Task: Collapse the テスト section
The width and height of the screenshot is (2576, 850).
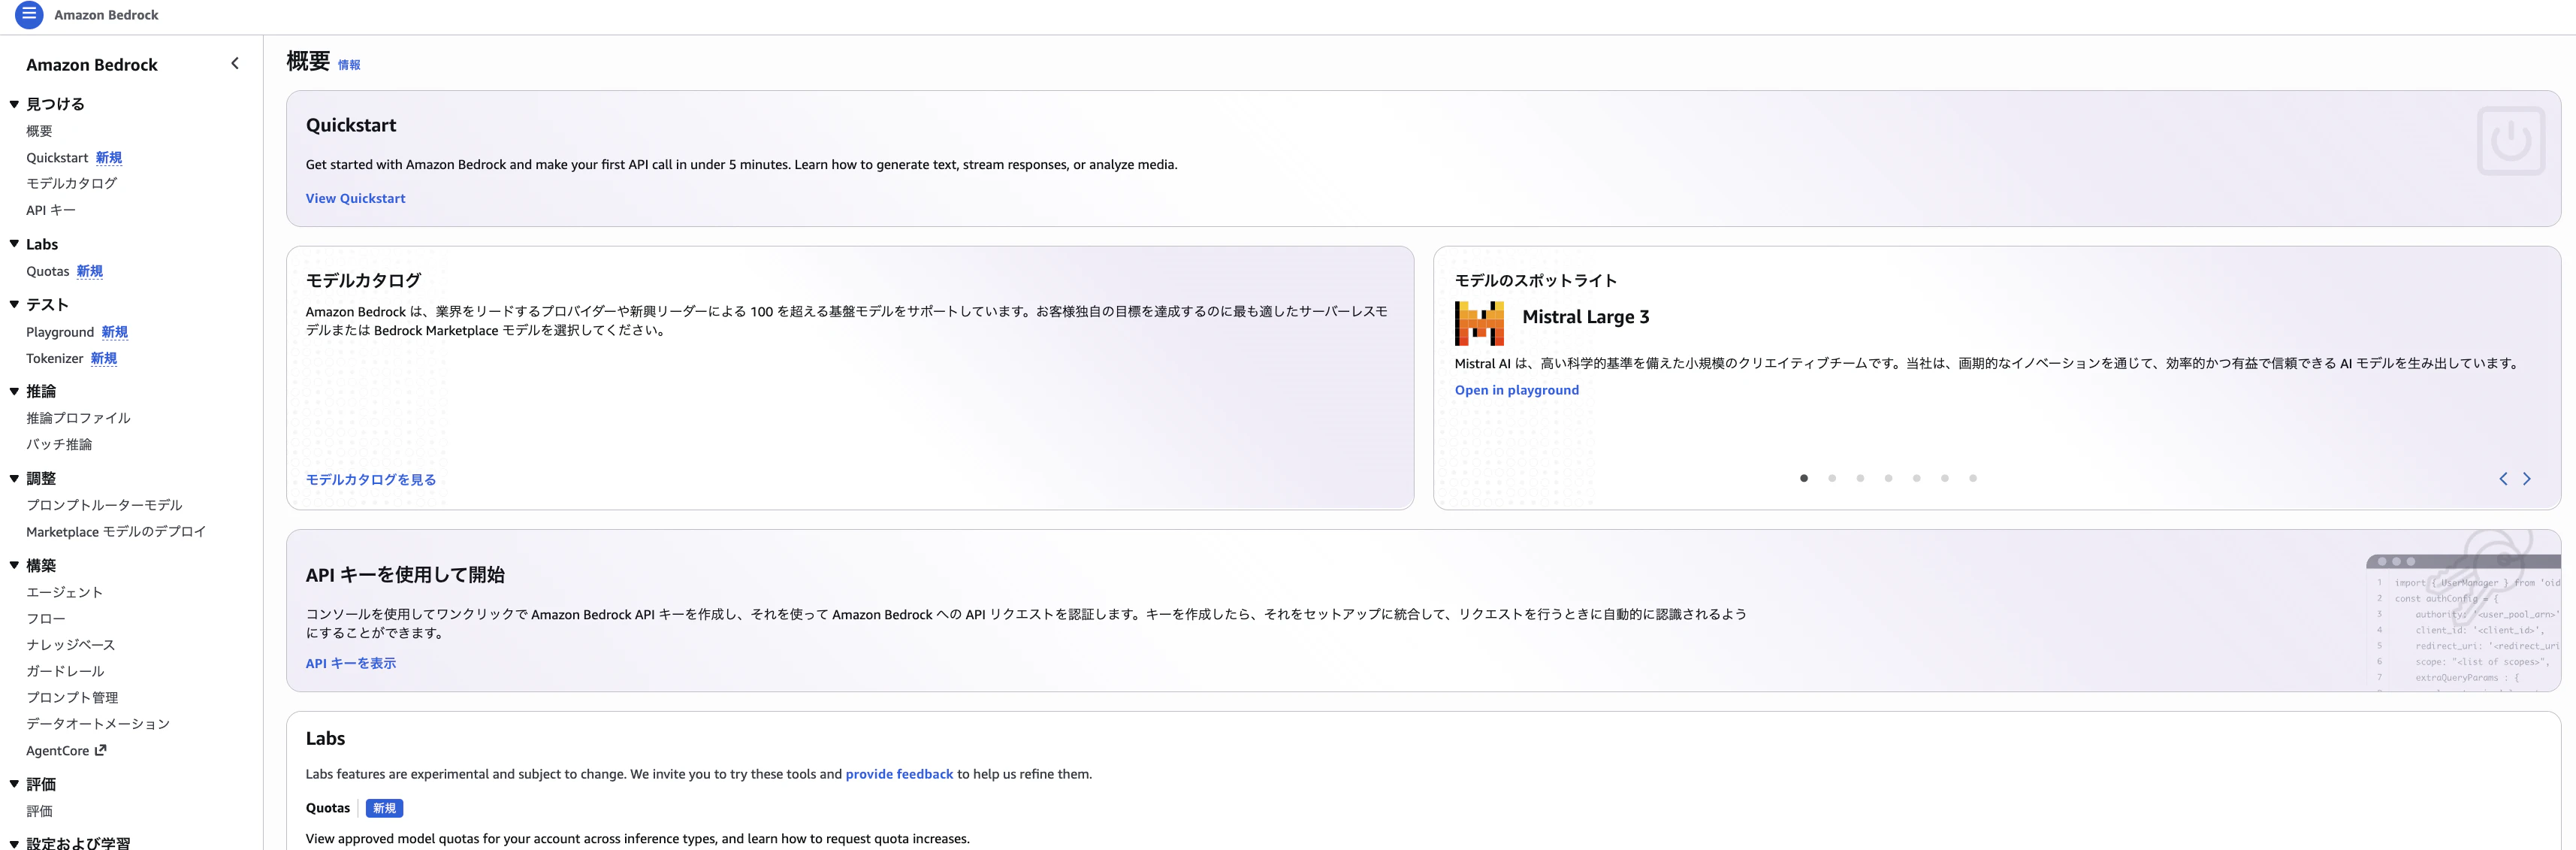Action: pyautogui.click(x=14, y=304)
